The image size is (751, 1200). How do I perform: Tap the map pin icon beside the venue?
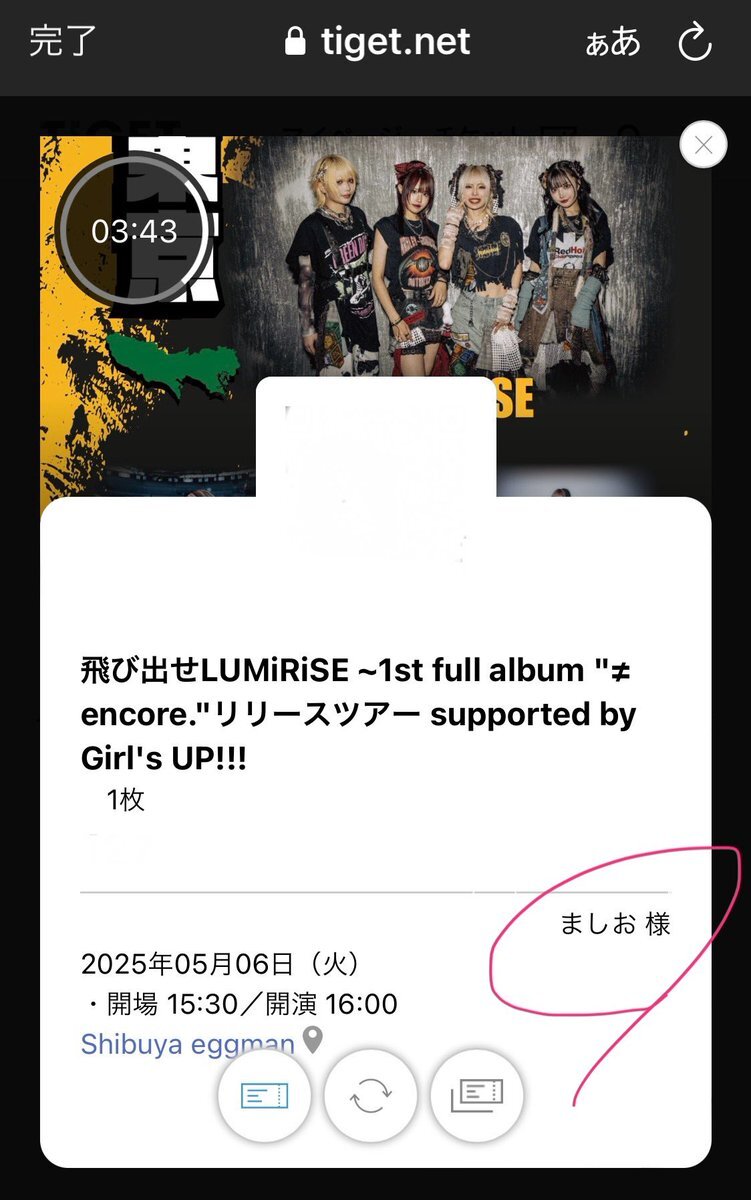(313, 1041)
